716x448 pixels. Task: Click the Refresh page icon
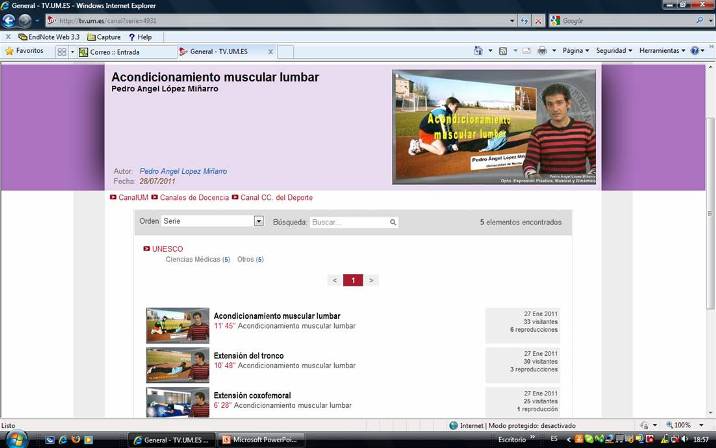pos(525,20)
